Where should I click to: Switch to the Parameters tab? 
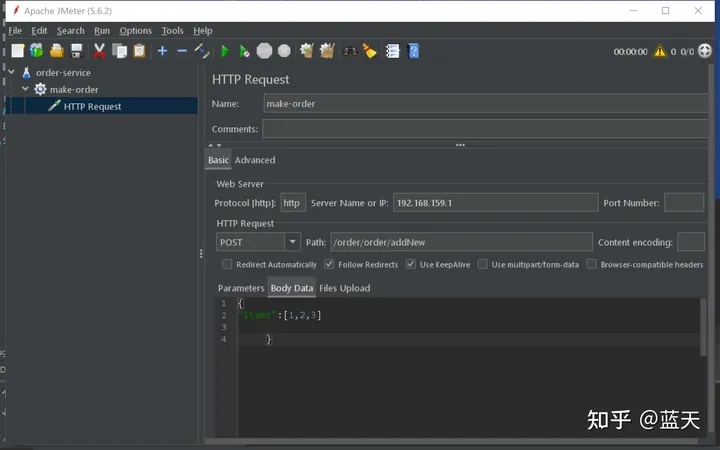241,288
